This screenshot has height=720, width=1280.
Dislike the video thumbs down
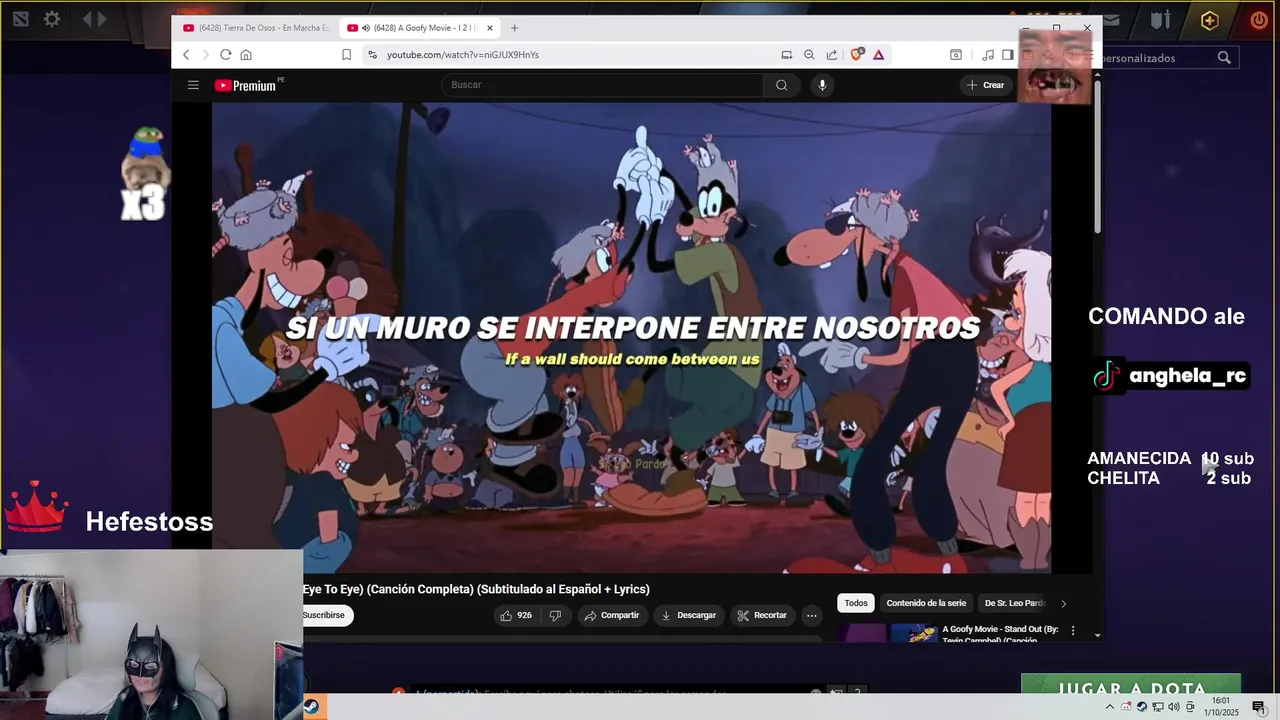(x=555, y=615)
